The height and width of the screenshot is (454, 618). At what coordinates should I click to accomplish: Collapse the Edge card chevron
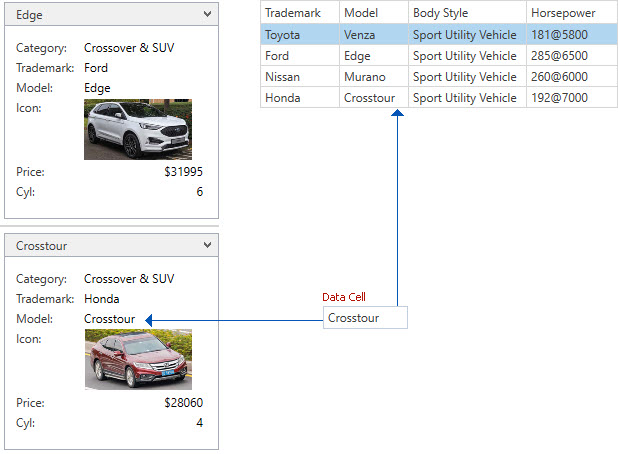pos(207,14)
